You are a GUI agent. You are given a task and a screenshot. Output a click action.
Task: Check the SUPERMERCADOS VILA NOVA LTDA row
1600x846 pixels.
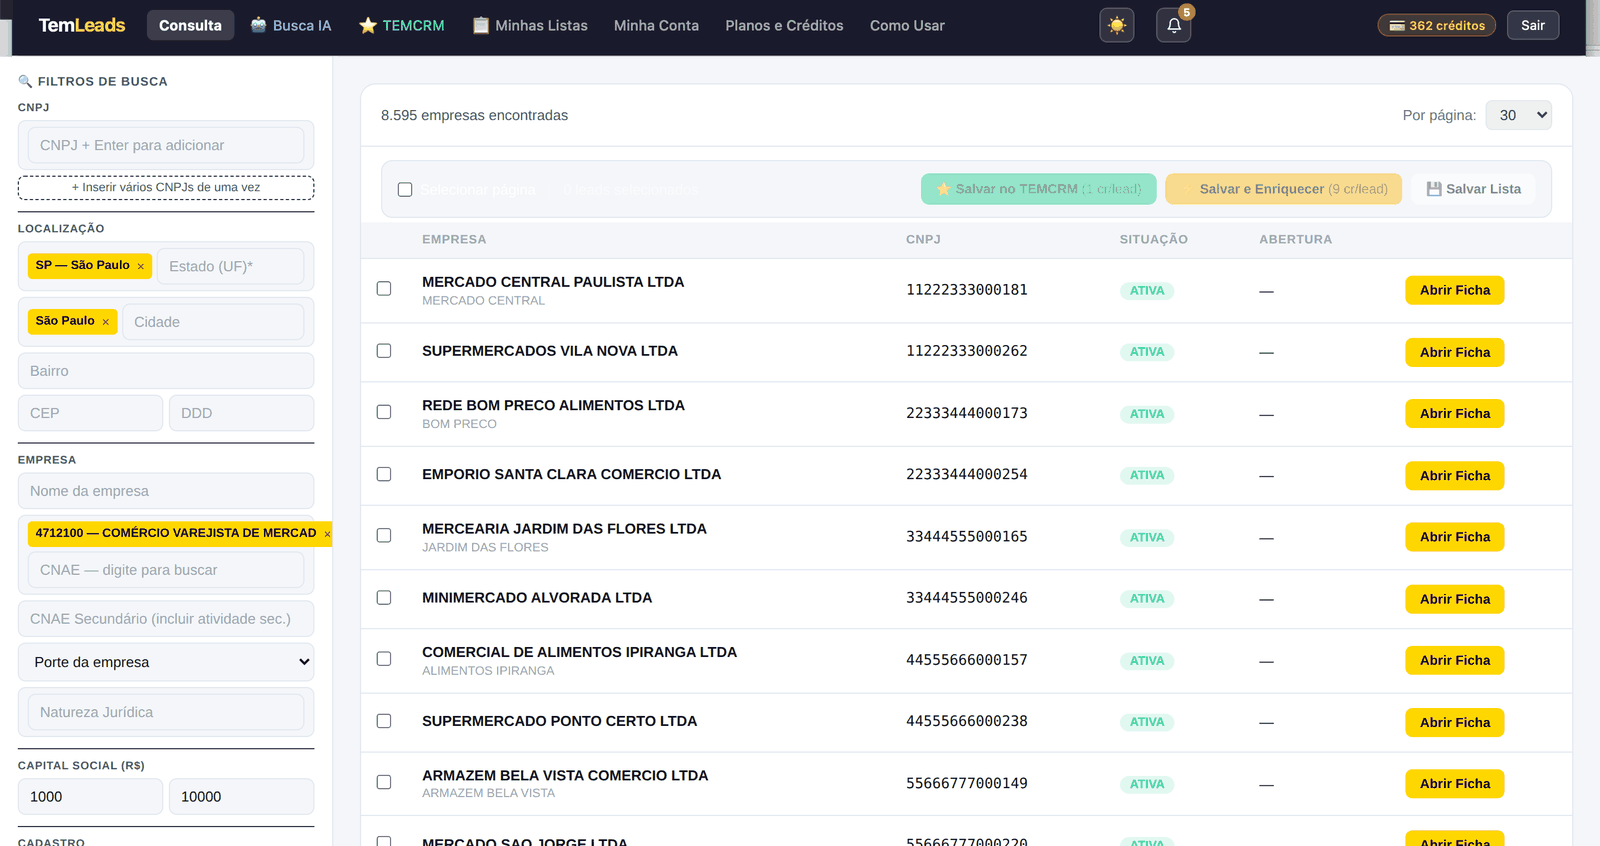click(384, 351)
